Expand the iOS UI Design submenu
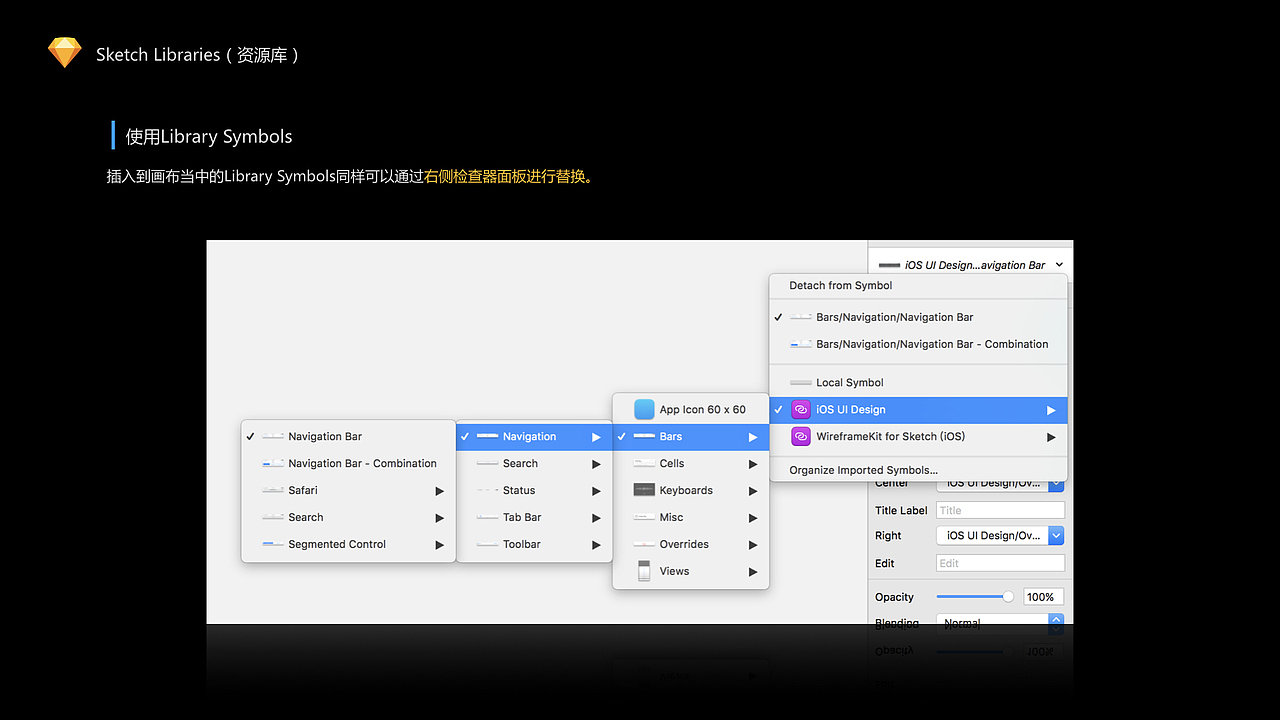 click(x=918, y=409)
